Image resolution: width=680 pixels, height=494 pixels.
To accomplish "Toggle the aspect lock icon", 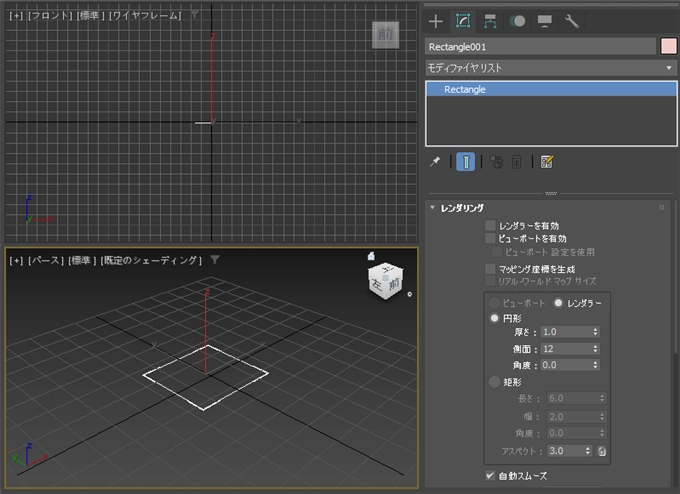I will 602,451.
